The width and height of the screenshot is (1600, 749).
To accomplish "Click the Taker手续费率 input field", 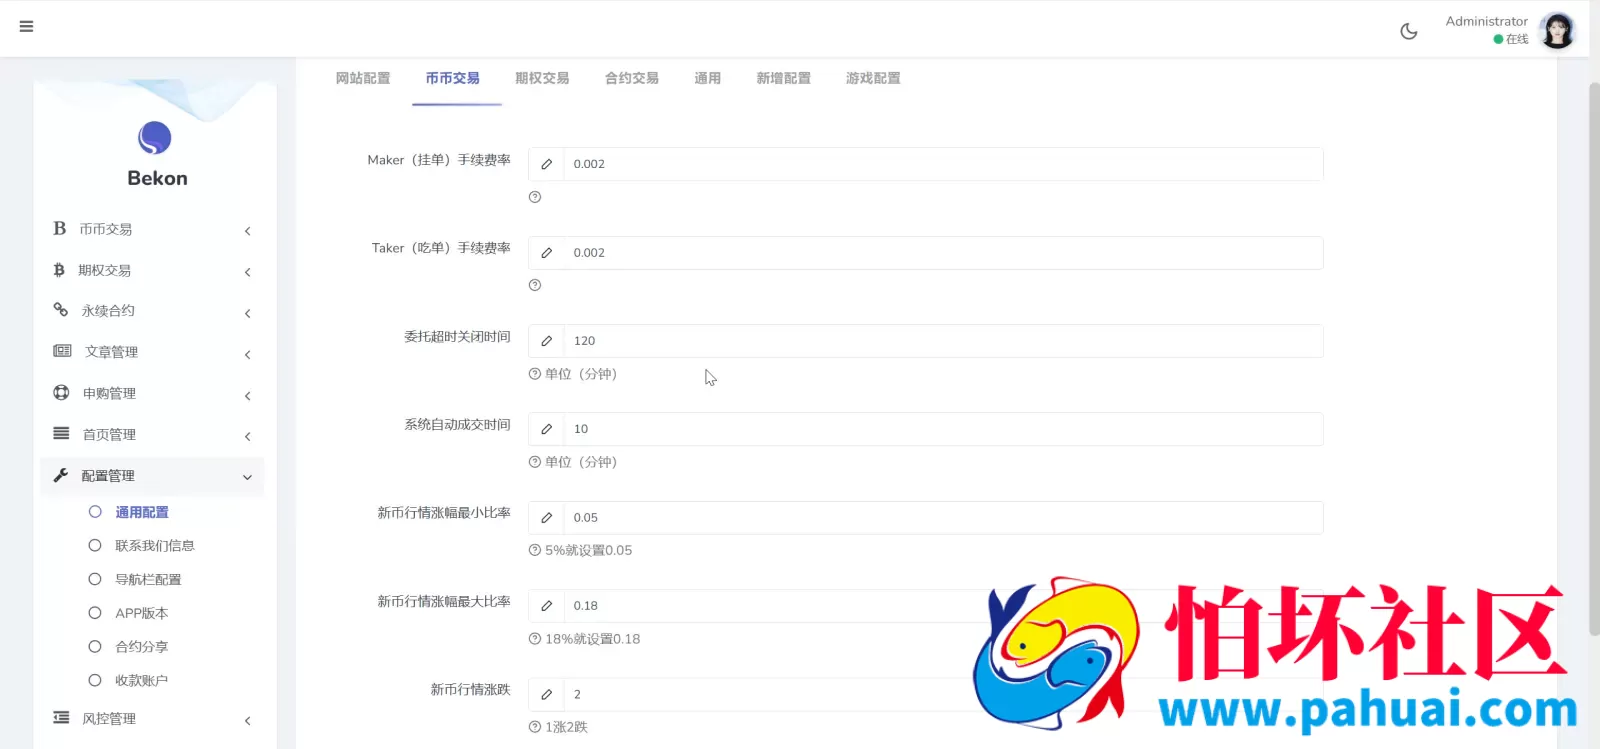I will pyautogui.click(x=943, y=253).
